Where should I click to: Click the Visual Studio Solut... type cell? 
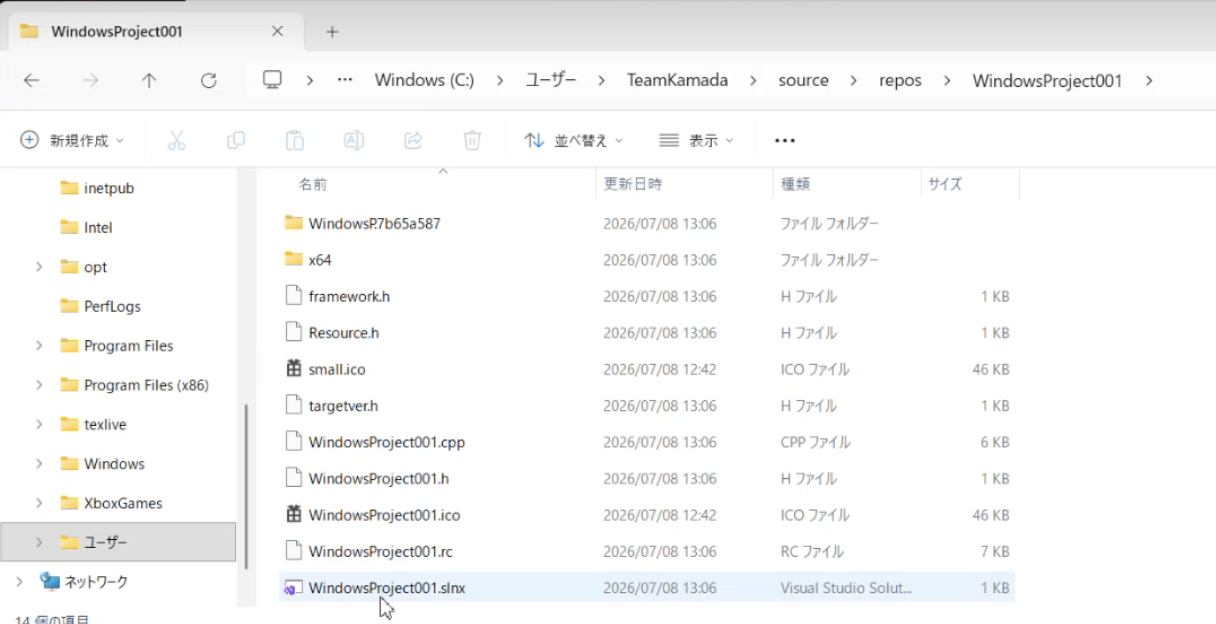(x=846, y=588)
